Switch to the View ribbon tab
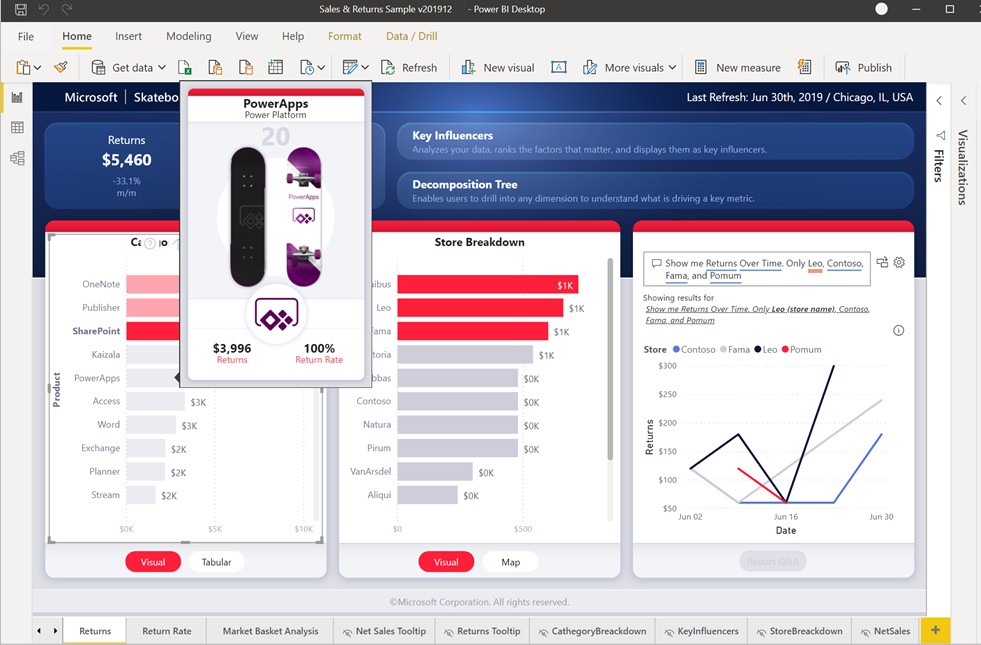 click(x=247, y=36)
